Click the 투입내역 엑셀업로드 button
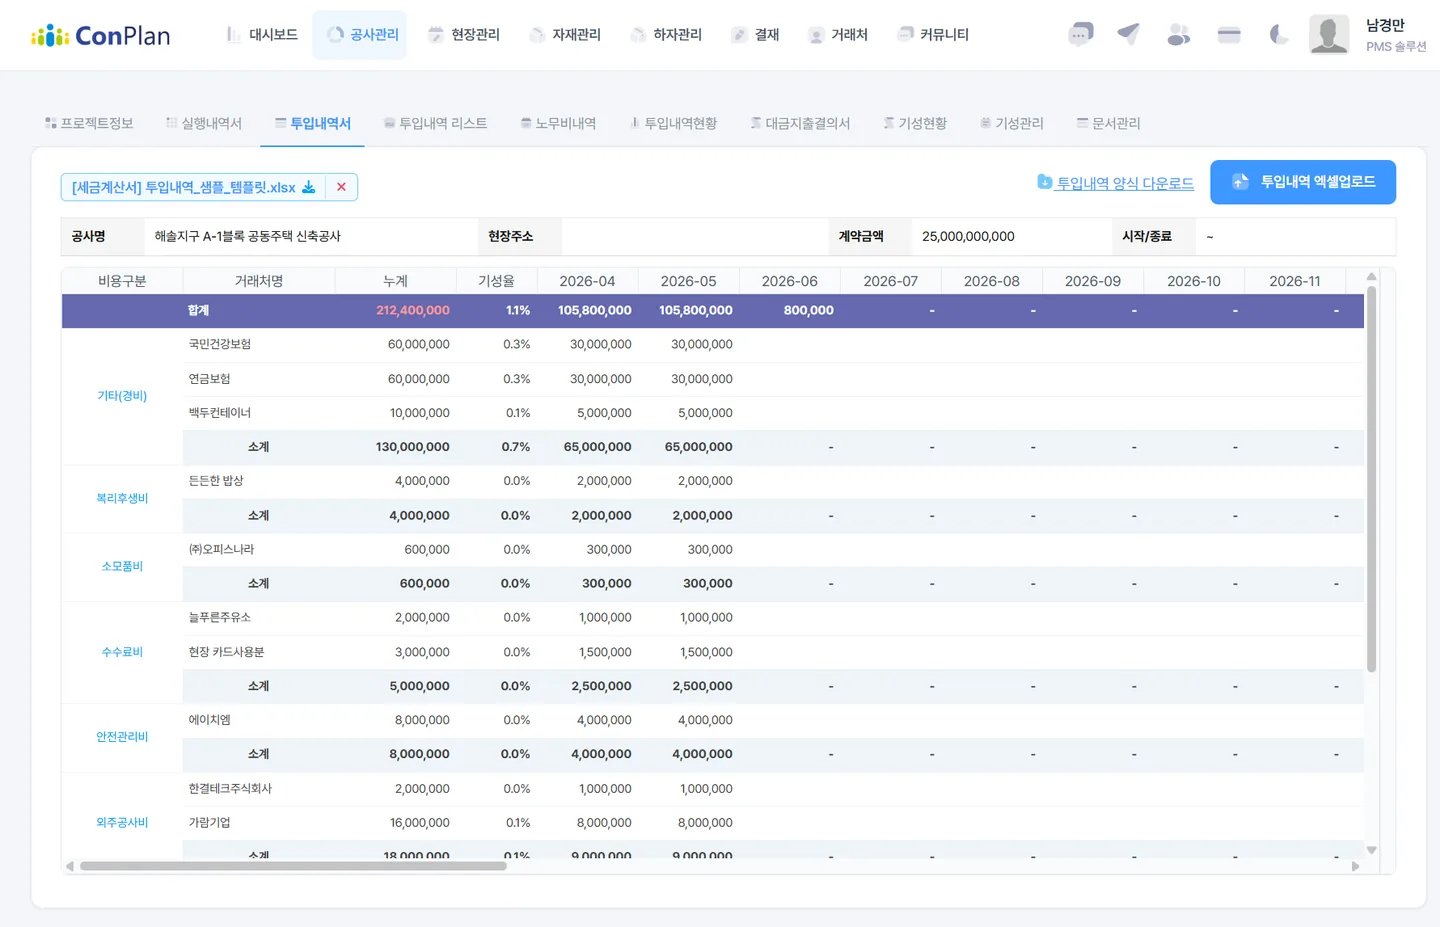Image resolution: width=1440 pixels, height=927 pixels. [1303, 182]
